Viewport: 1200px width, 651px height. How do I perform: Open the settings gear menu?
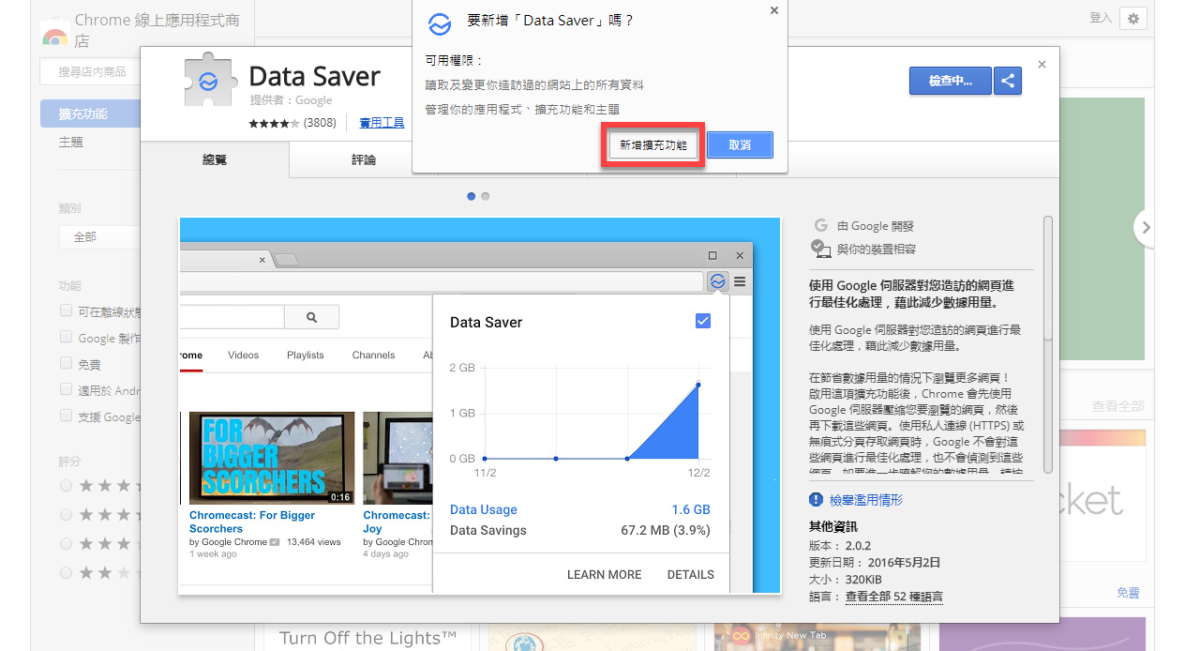1133,18
